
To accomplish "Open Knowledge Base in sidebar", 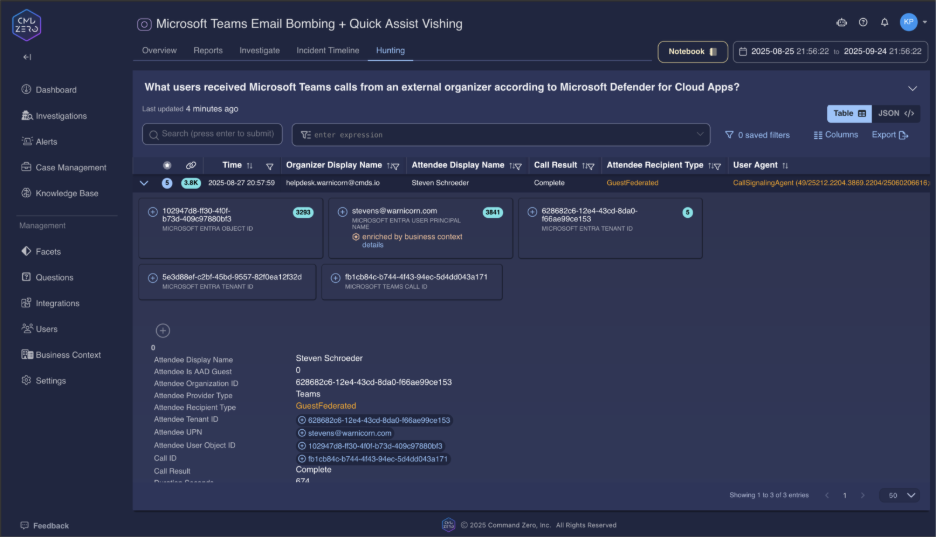I will 60,193.
